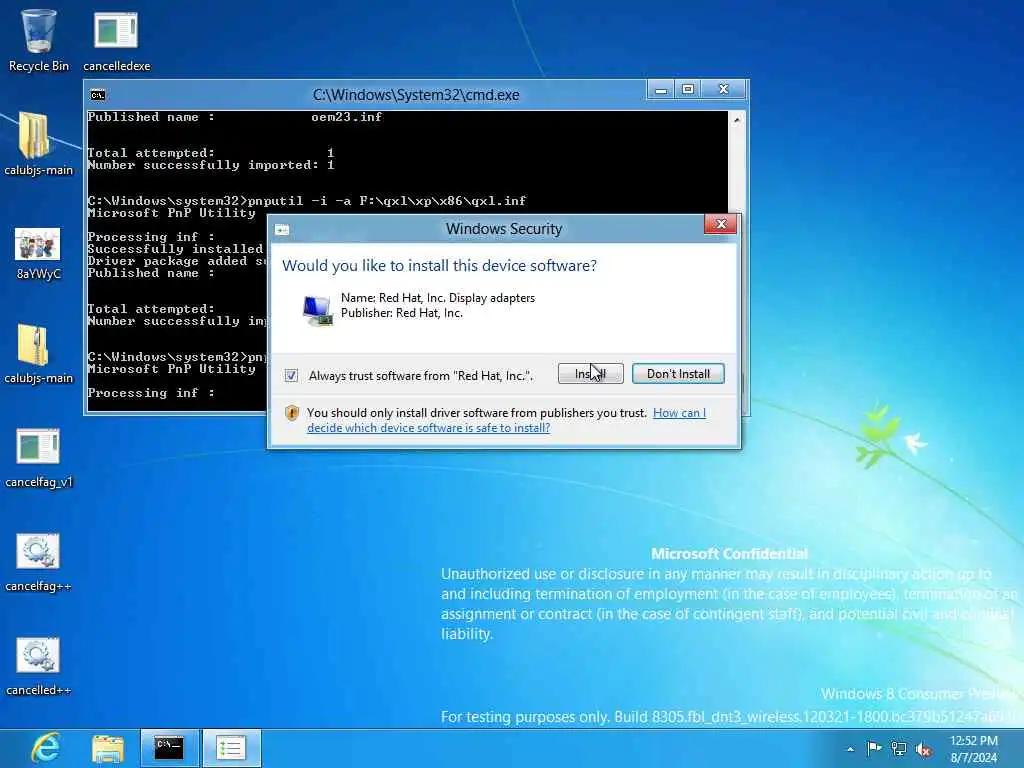Click the cmd.exe scrollbar up arrow
The height and width of the screenshot is (768, 1024).
coord(737,120)
